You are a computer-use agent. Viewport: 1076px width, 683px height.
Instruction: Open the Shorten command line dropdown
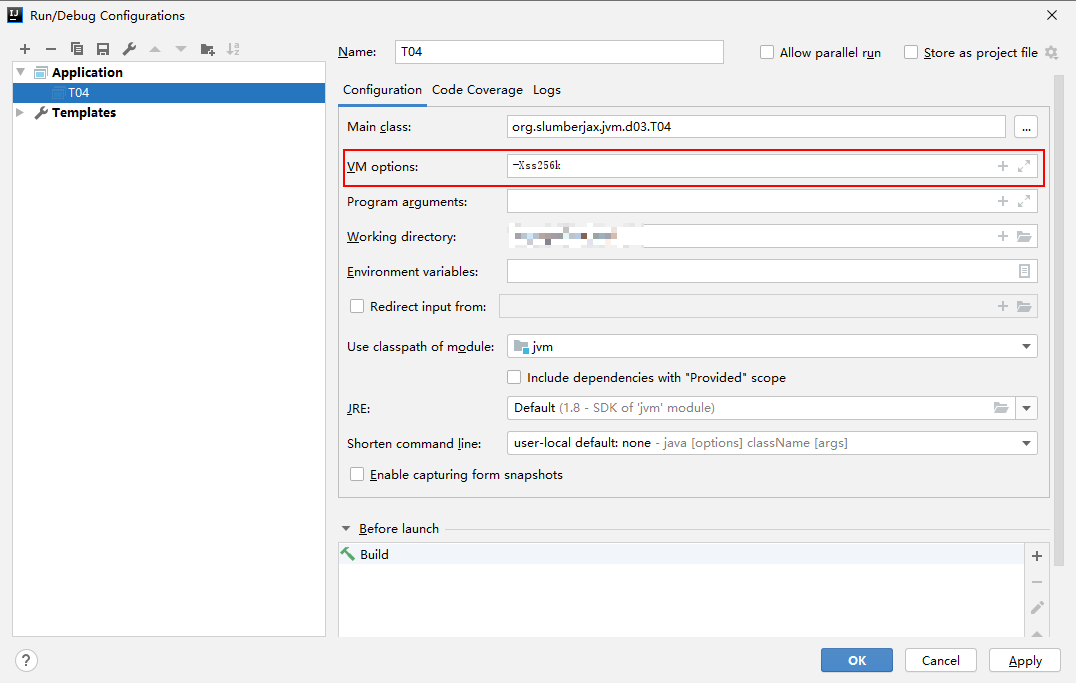tap(1026, 443)
